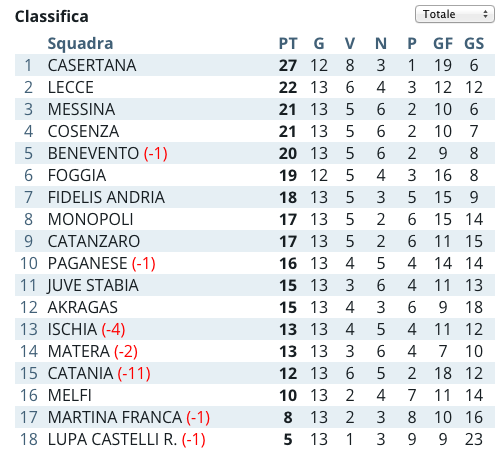
Task: Click BENEVENTO team name
Action: [93, 153]
